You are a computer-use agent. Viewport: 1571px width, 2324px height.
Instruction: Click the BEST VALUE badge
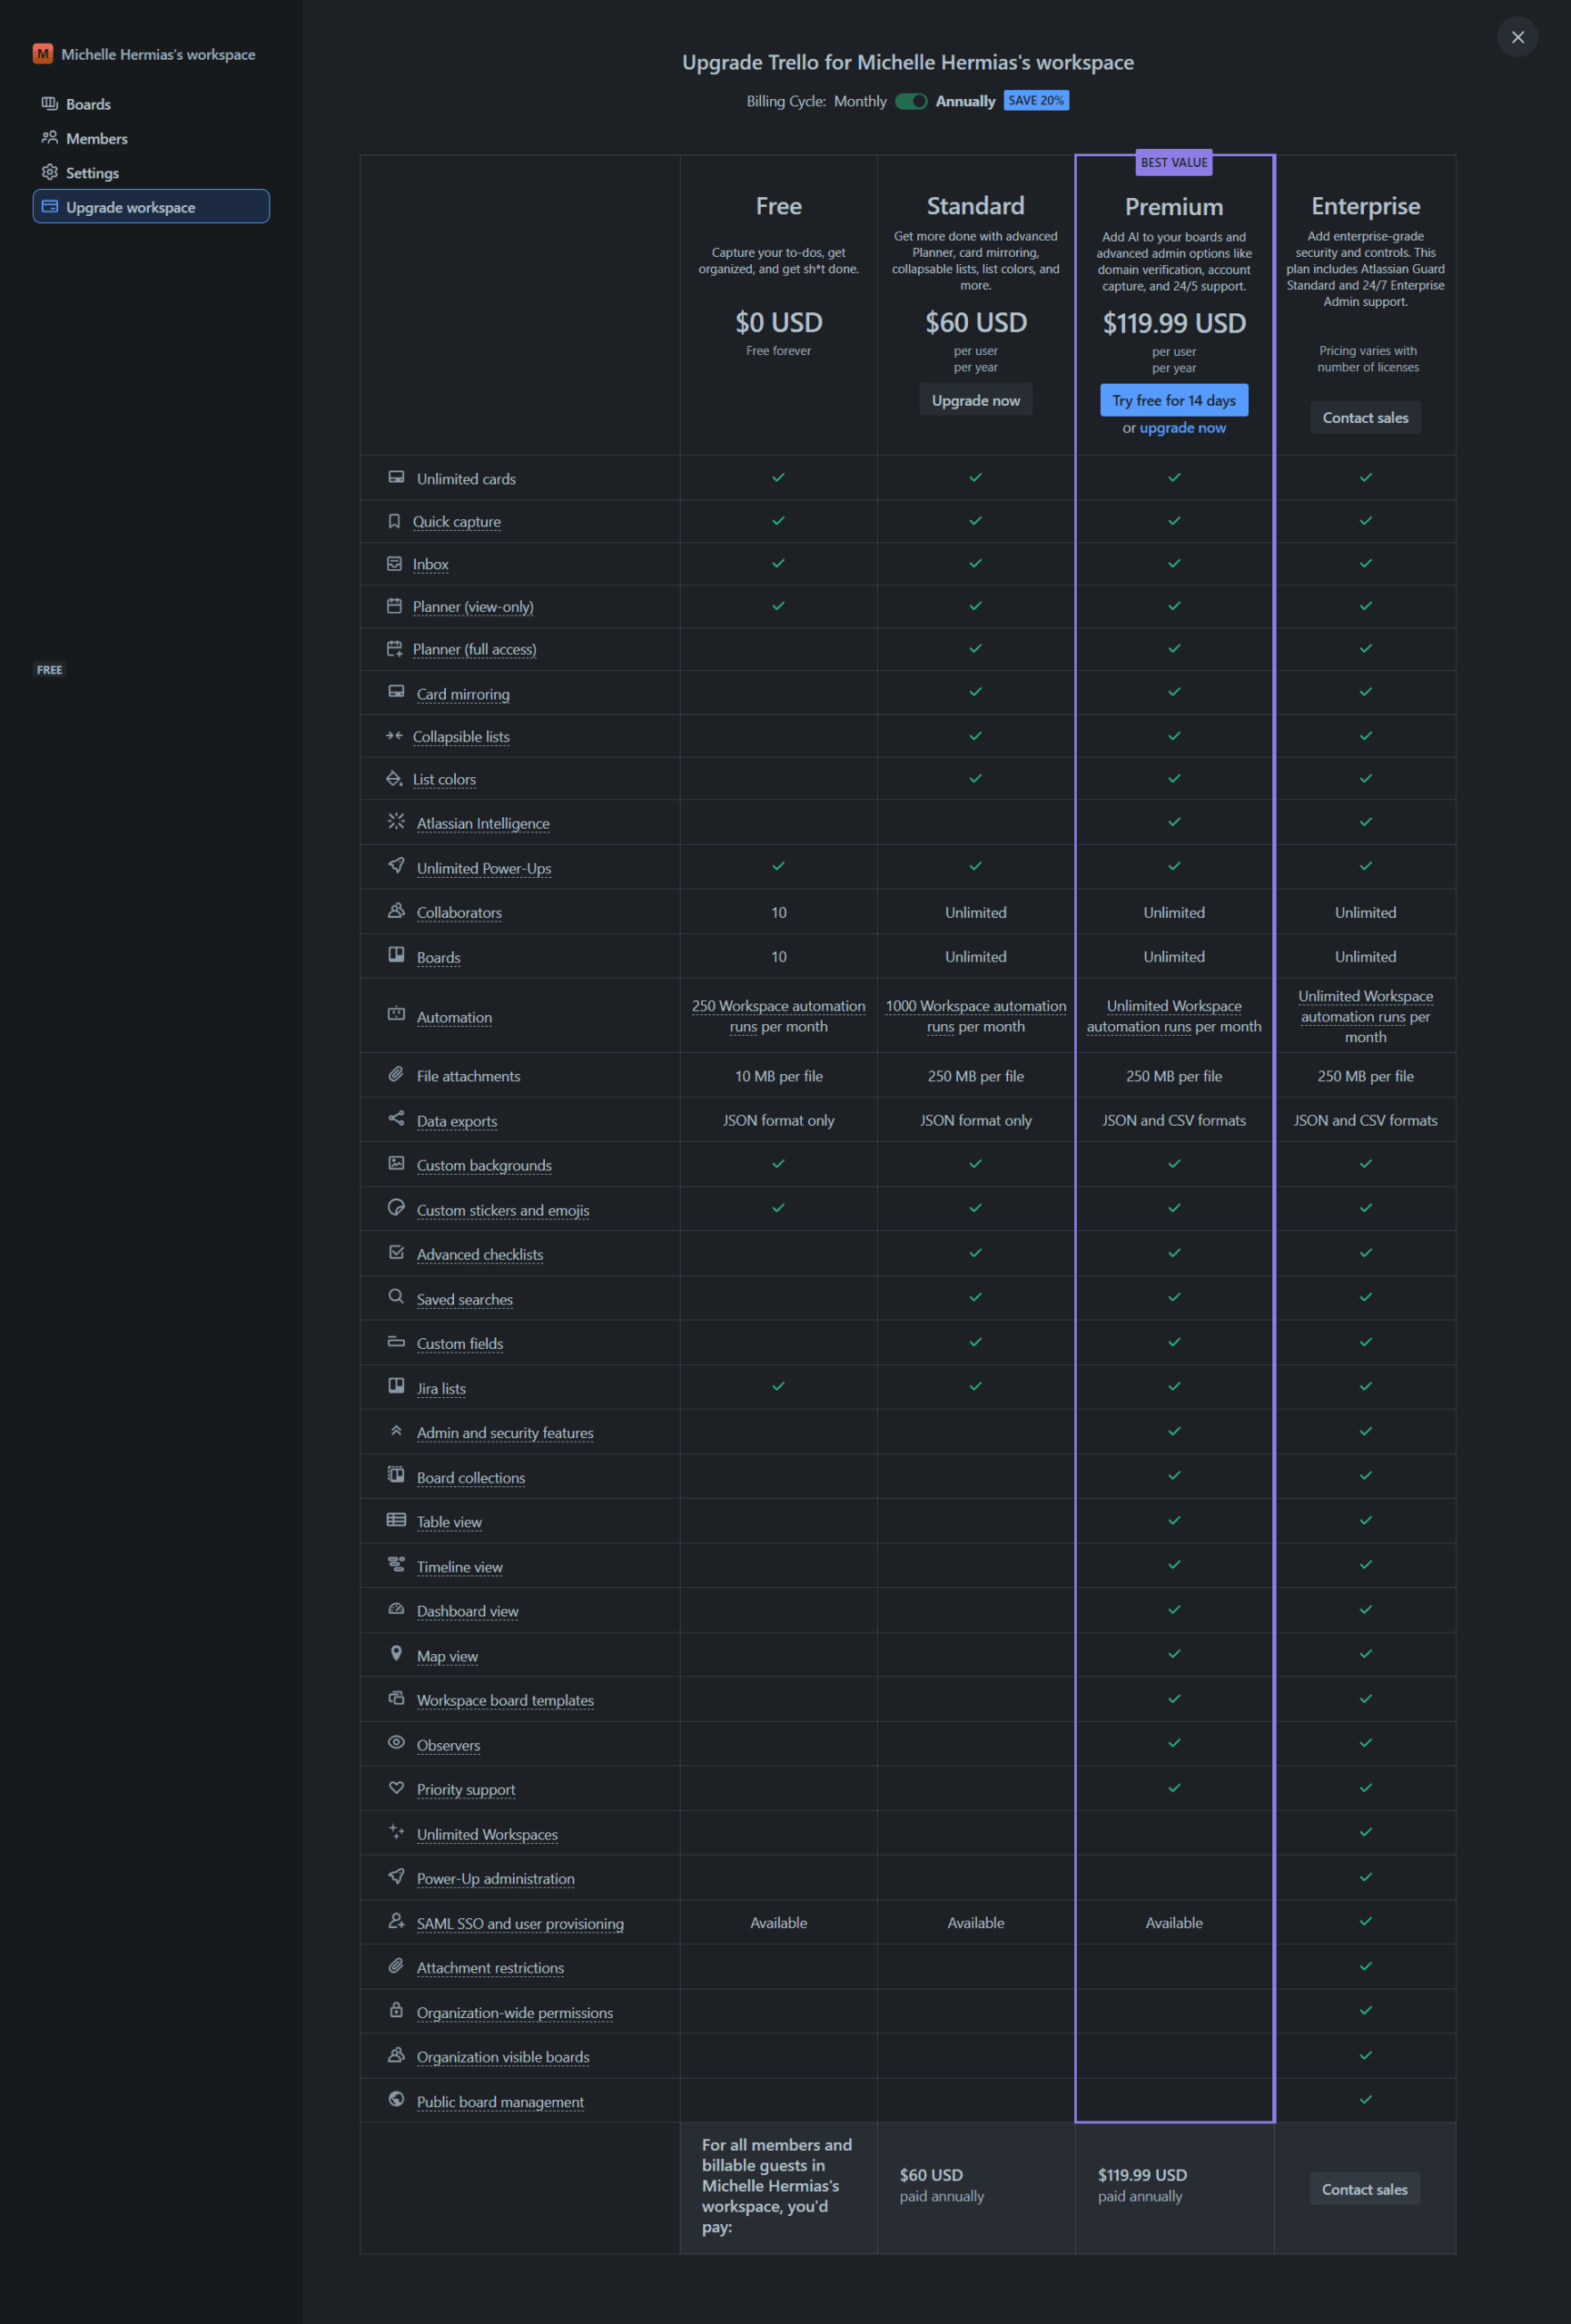click(x=1174, y=162)
